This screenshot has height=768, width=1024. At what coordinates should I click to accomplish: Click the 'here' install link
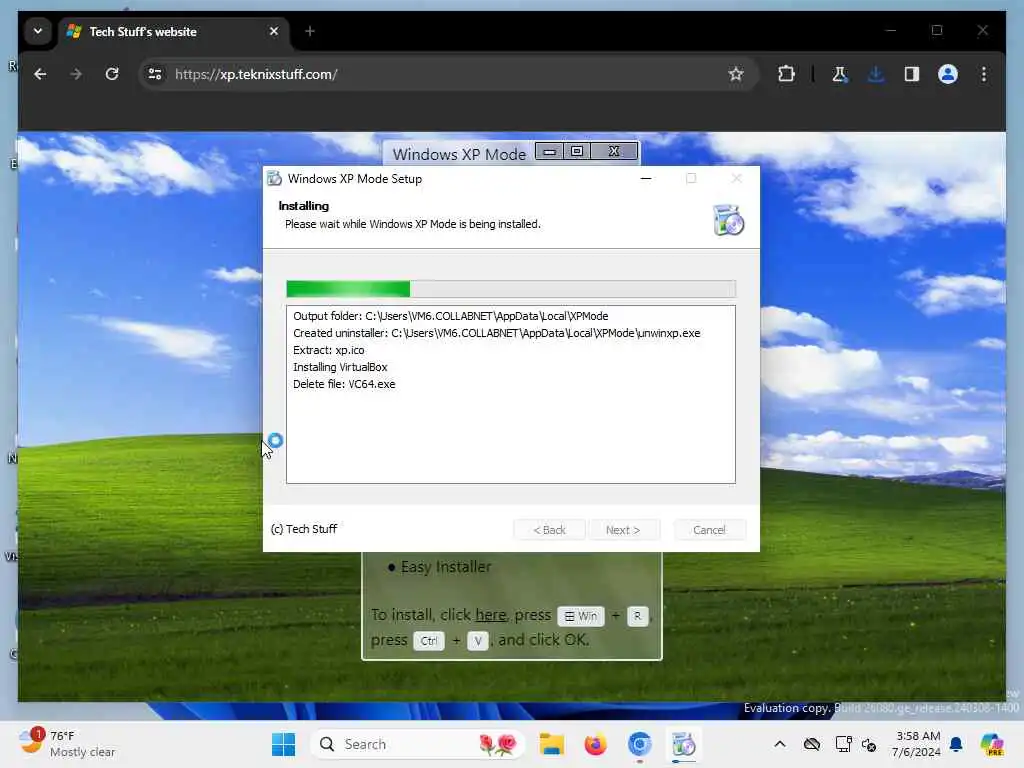490,615
